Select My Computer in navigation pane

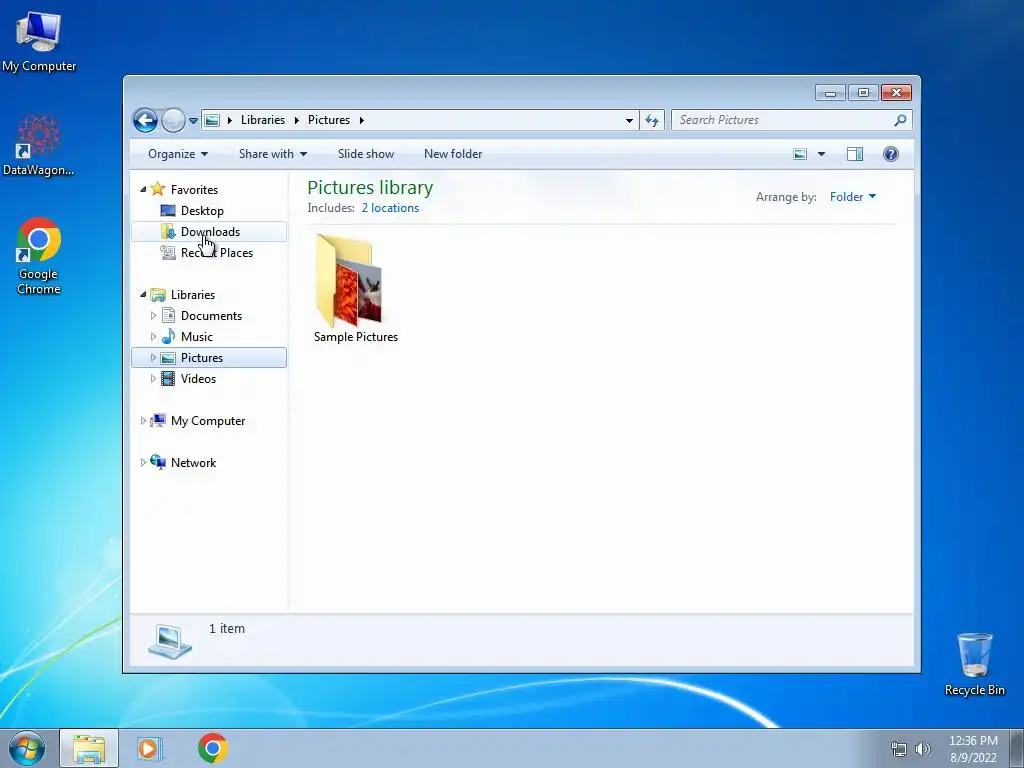tap(208, 421)
